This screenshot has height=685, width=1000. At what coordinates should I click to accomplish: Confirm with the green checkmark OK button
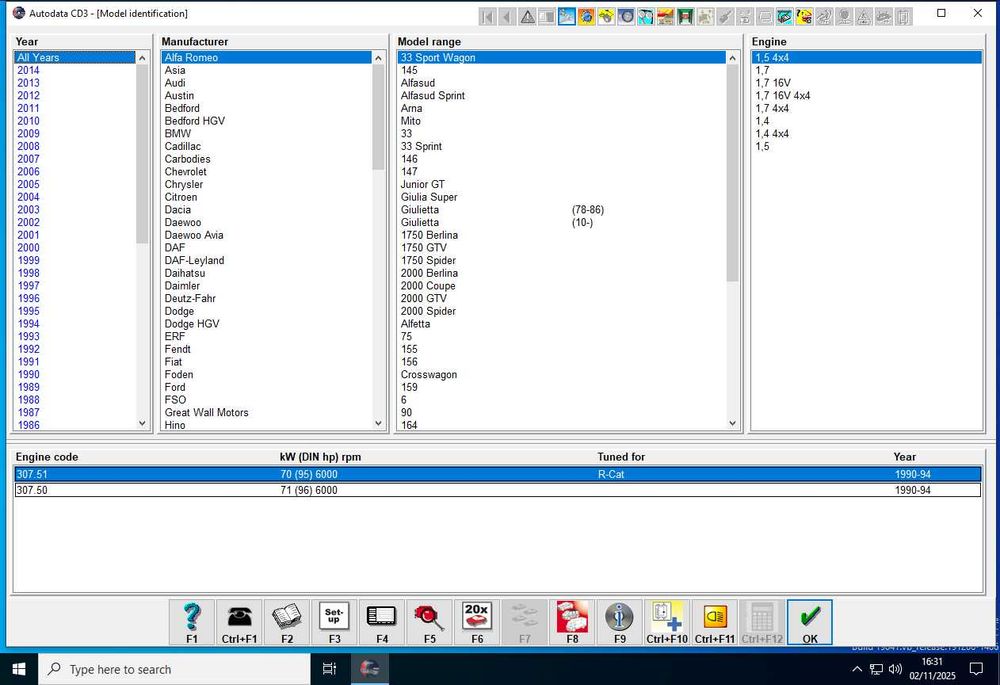(x=809, y=622)
